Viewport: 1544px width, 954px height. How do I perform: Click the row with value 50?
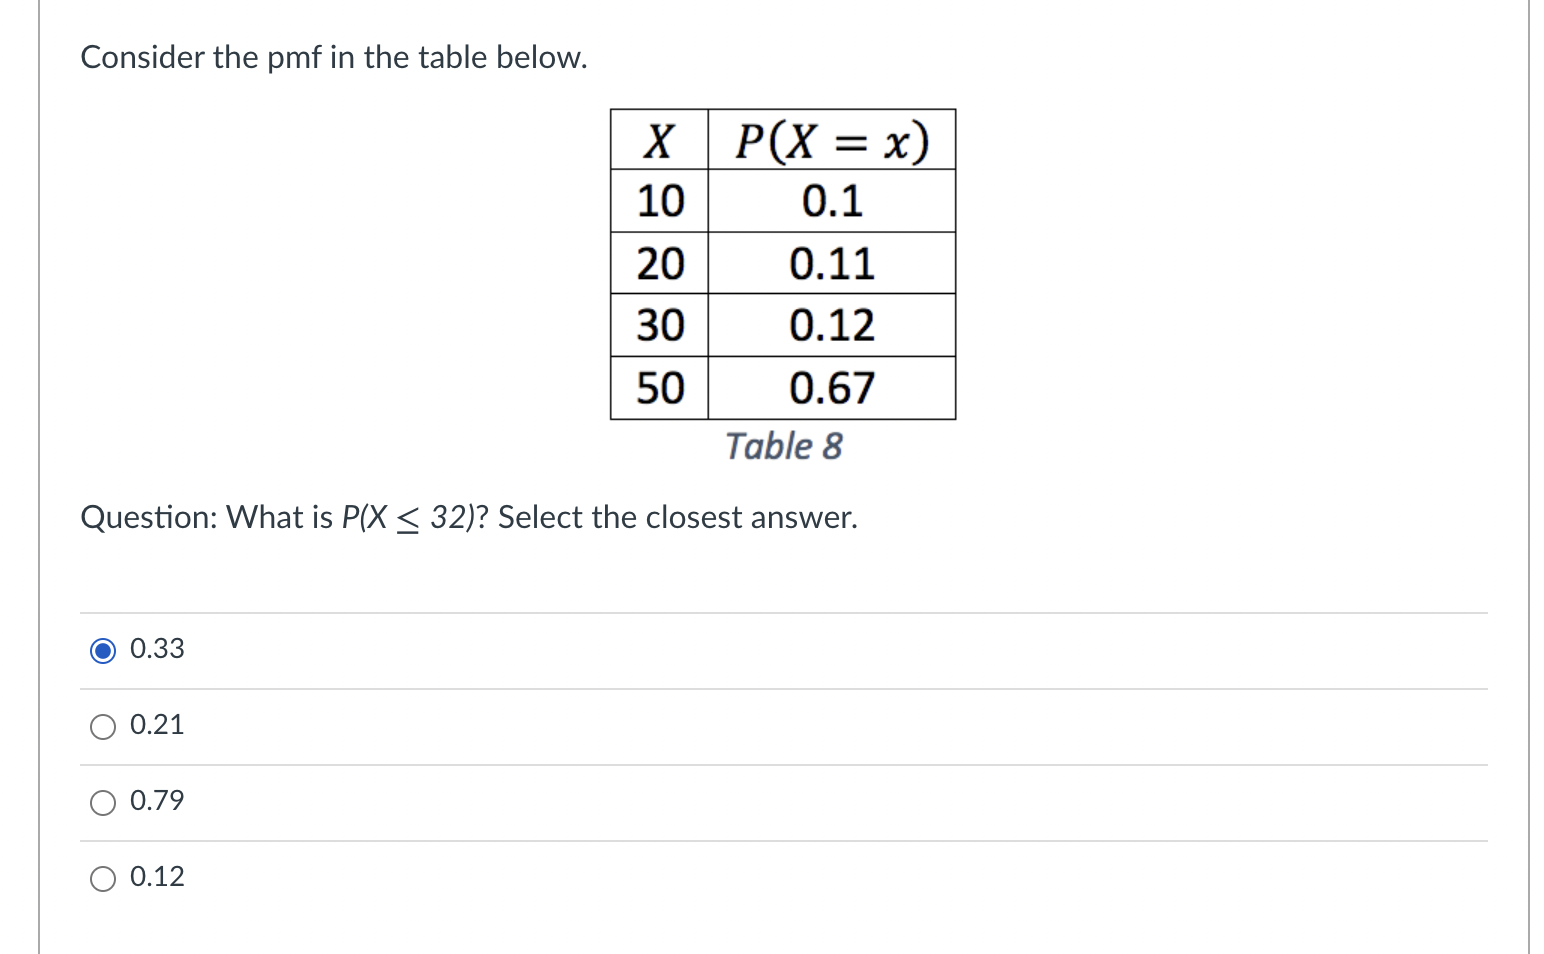click(x=659, y=388)
